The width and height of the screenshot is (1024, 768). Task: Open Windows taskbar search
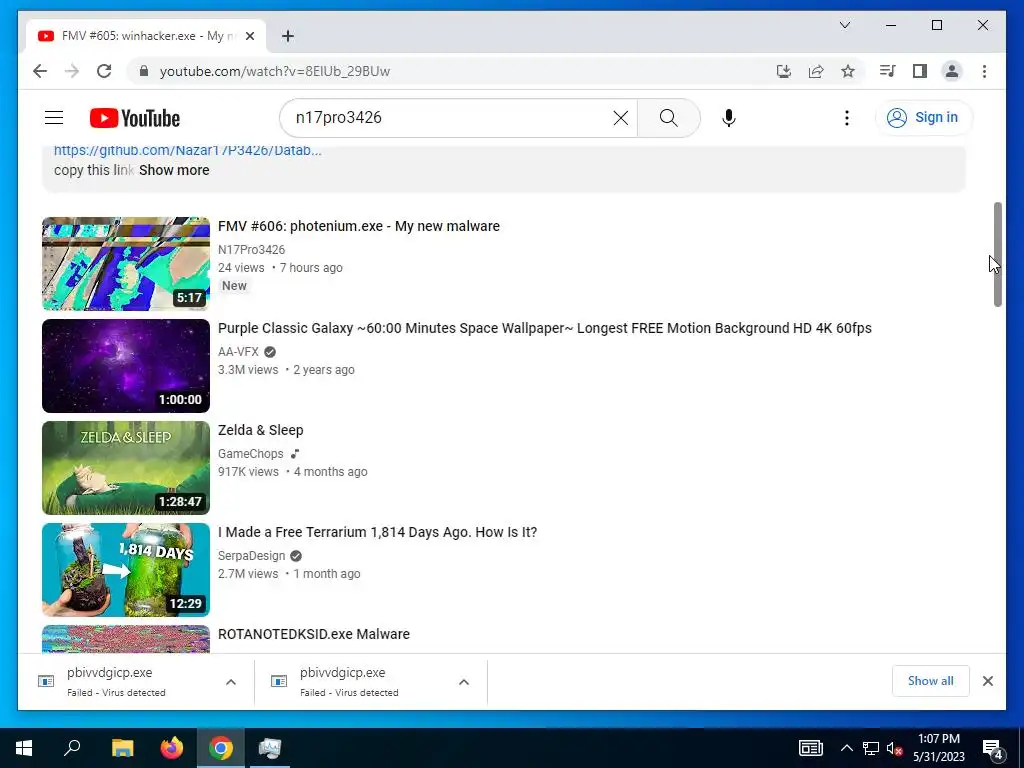(x=72, y=748)
